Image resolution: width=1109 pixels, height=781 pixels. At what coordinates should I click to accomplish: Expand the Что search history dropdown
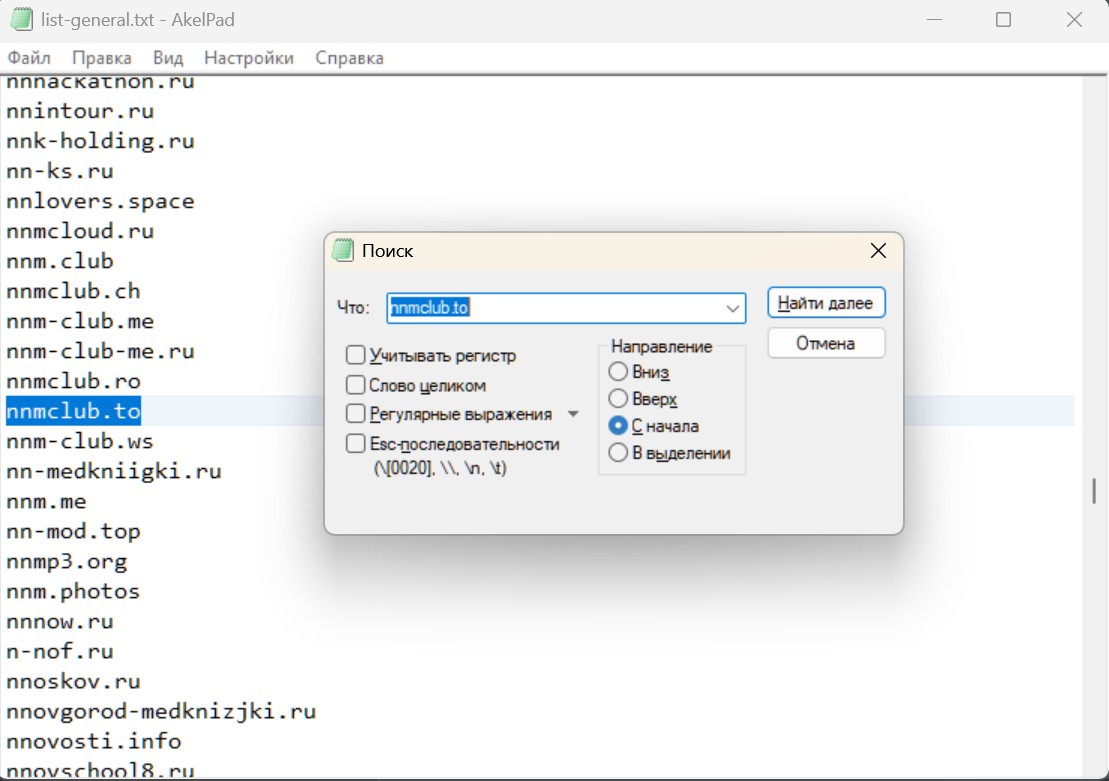(x=732, y=308)
